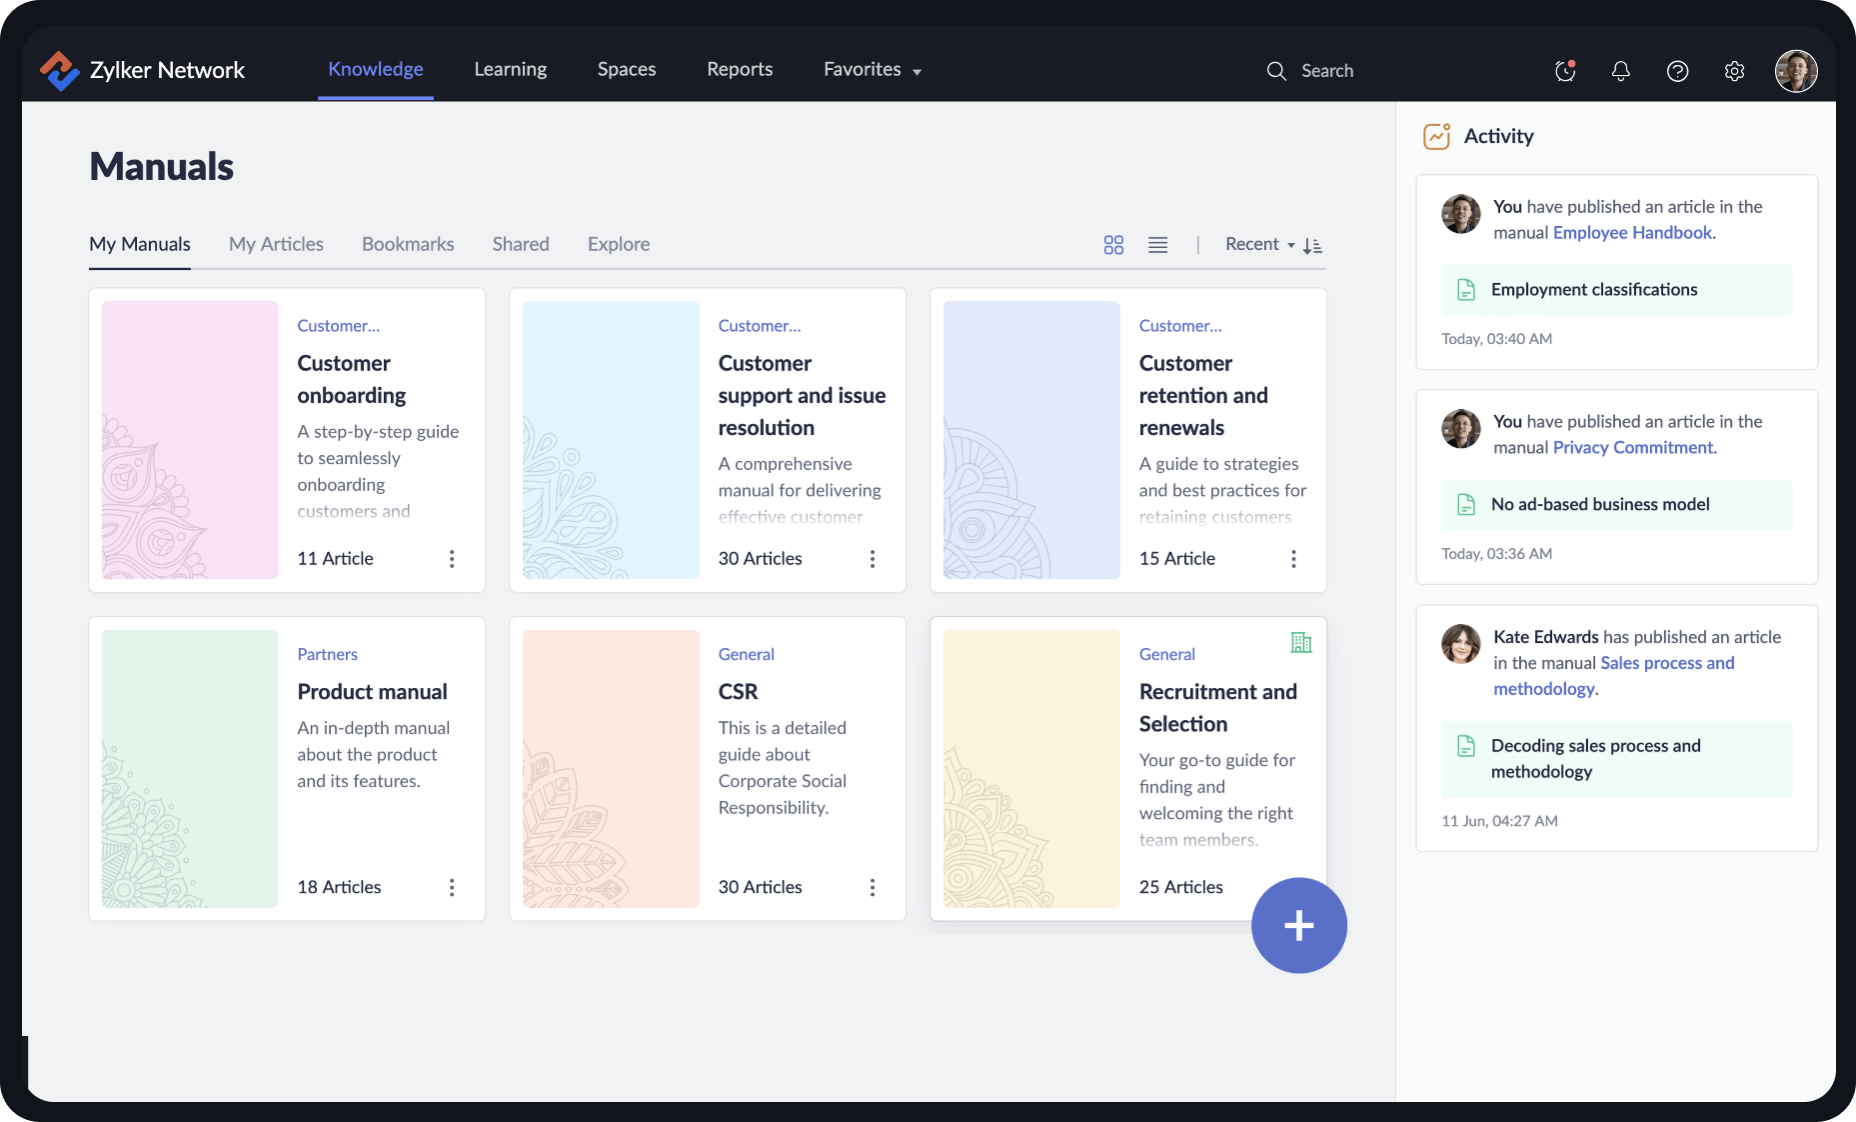This screenshot has height=1122, width=1856.
Task: Select the Bookmarks tab
Action: click(408, 244)
